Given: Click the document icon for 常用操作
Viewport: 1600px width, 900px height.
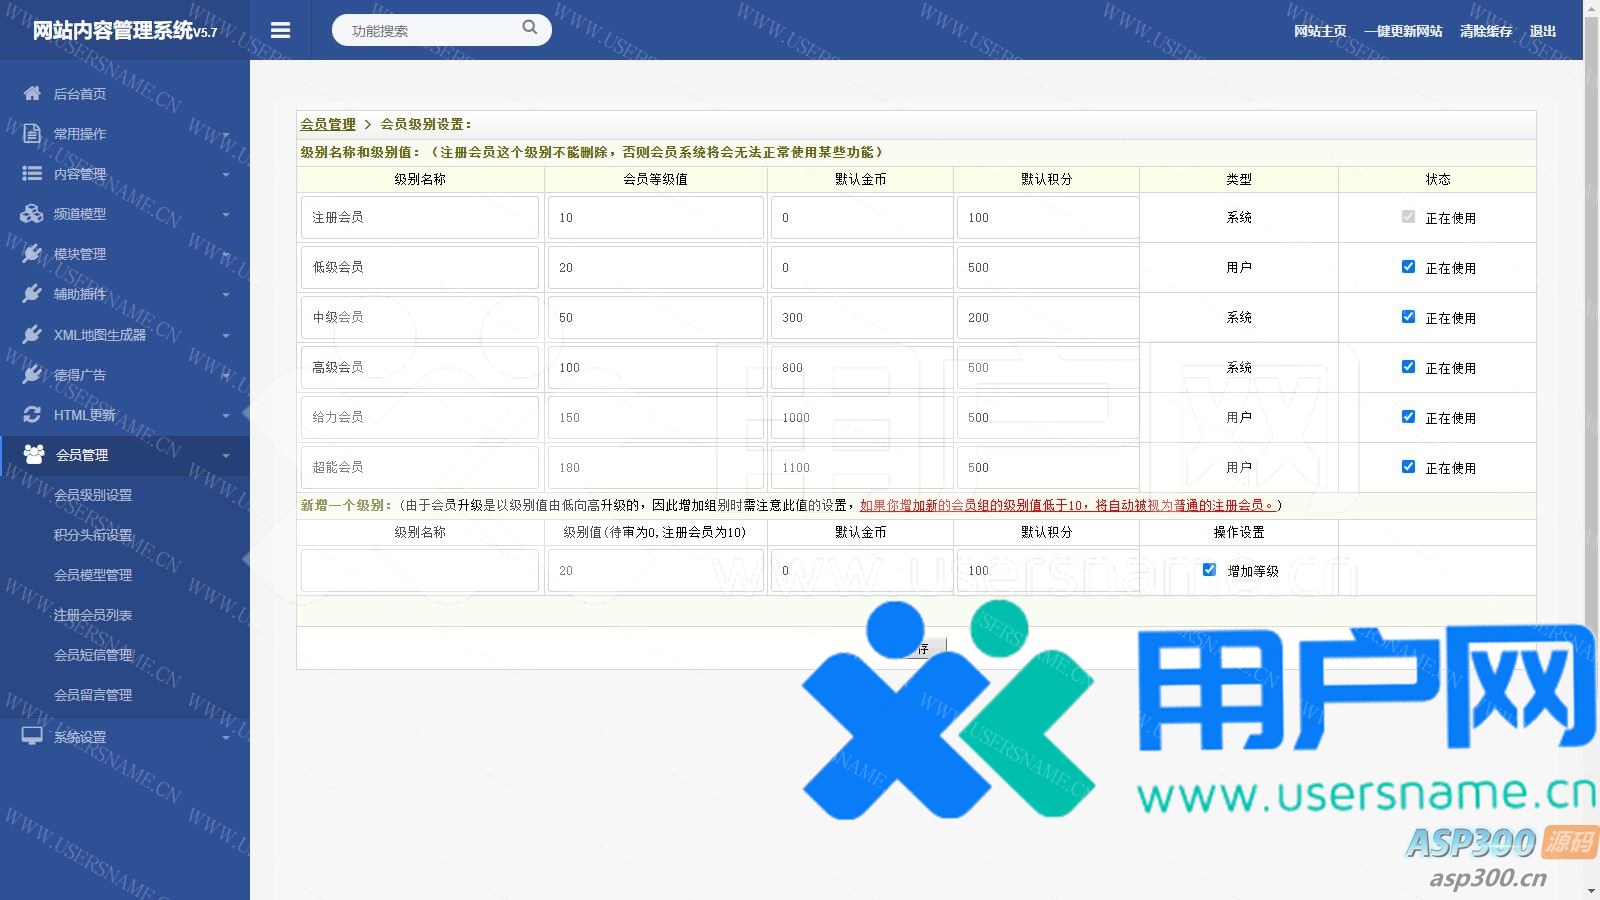Looking at the screenshot, I should [32, 133].
